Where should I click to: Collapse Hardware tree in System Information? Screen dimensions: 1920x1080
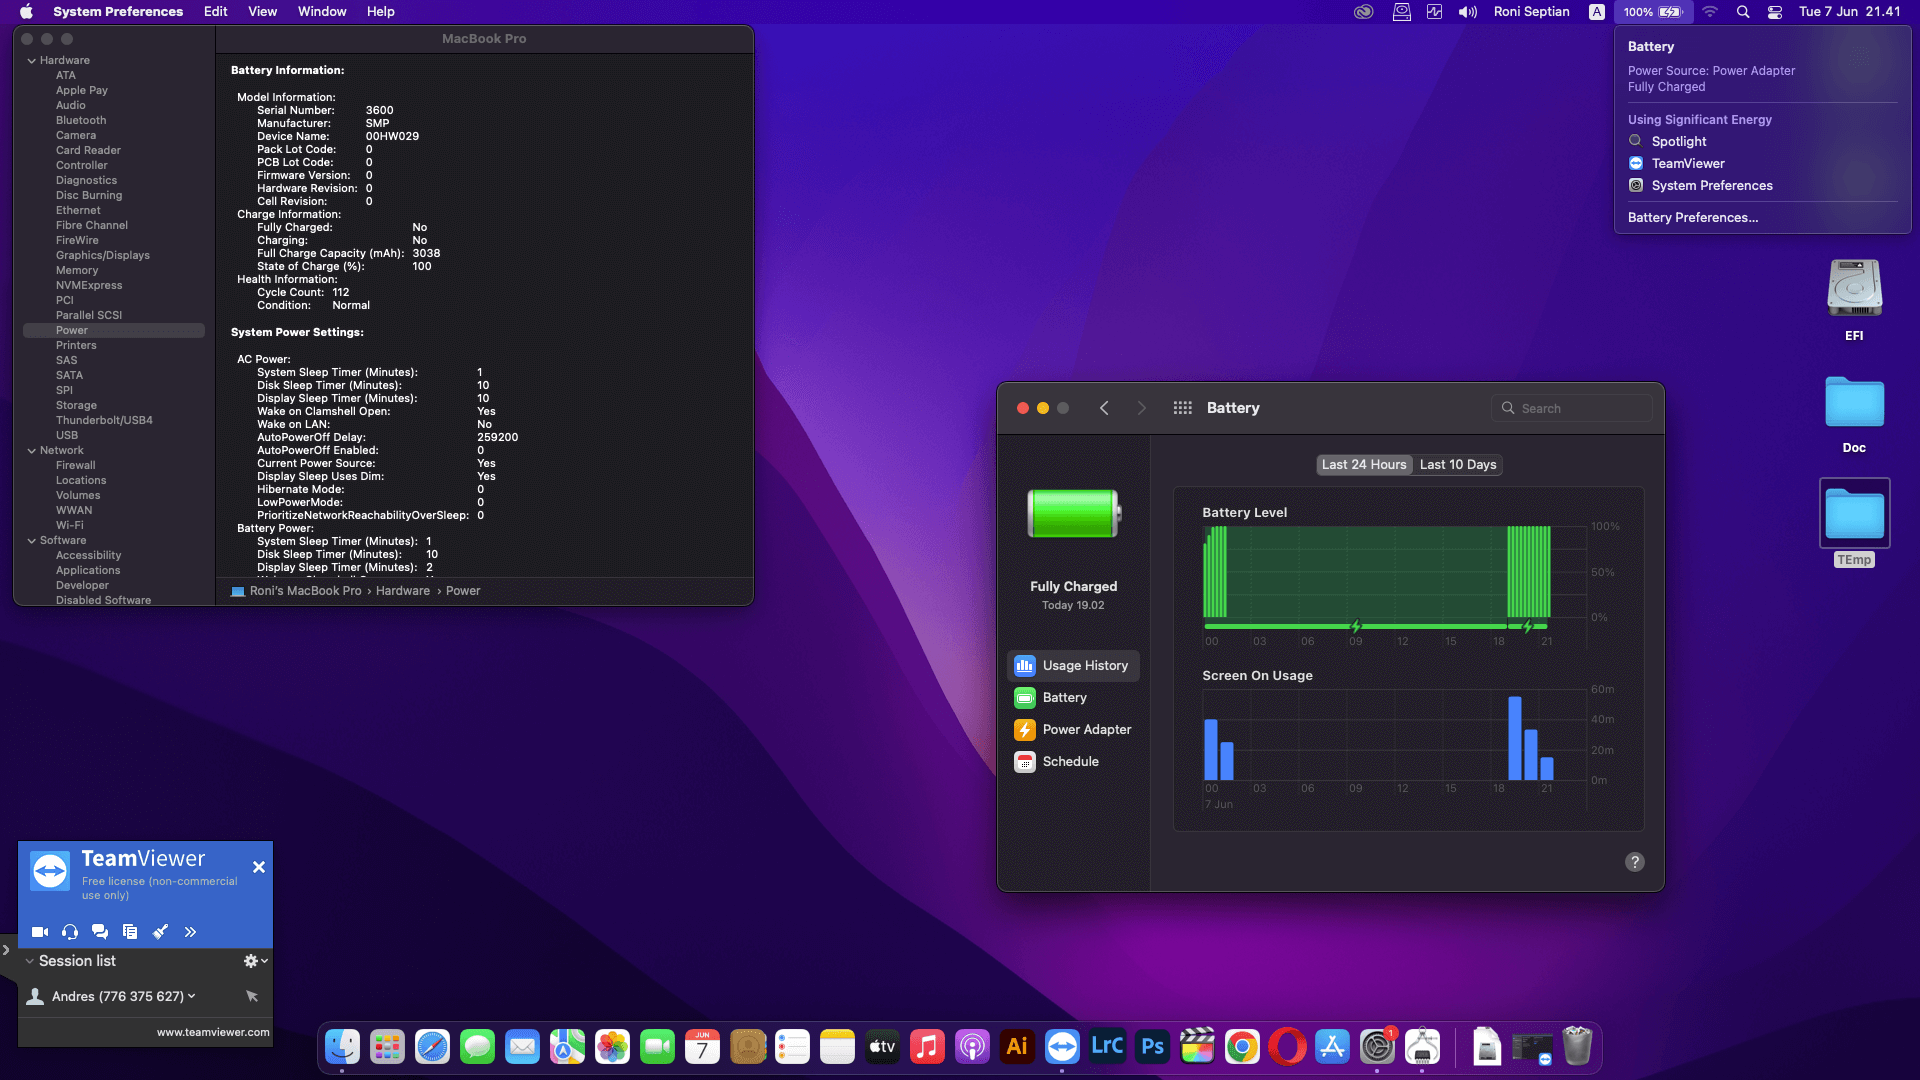click(31, 61)
